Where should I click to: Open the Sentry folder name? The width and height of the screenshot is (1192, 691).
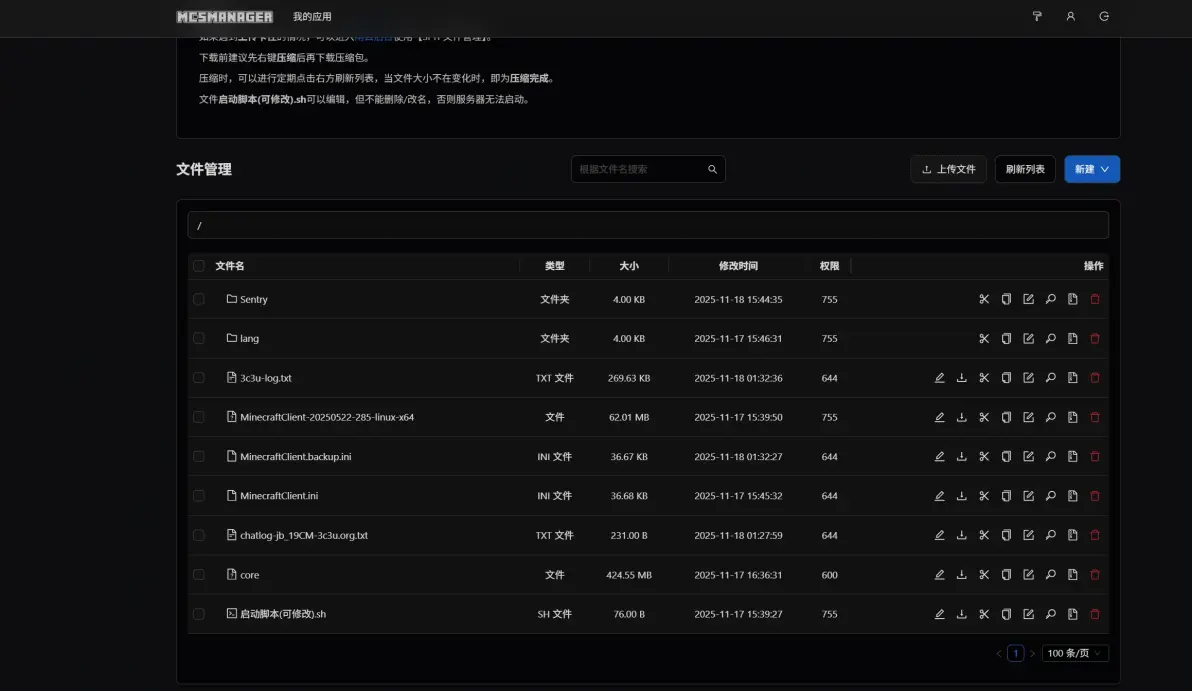click(254, 300)
